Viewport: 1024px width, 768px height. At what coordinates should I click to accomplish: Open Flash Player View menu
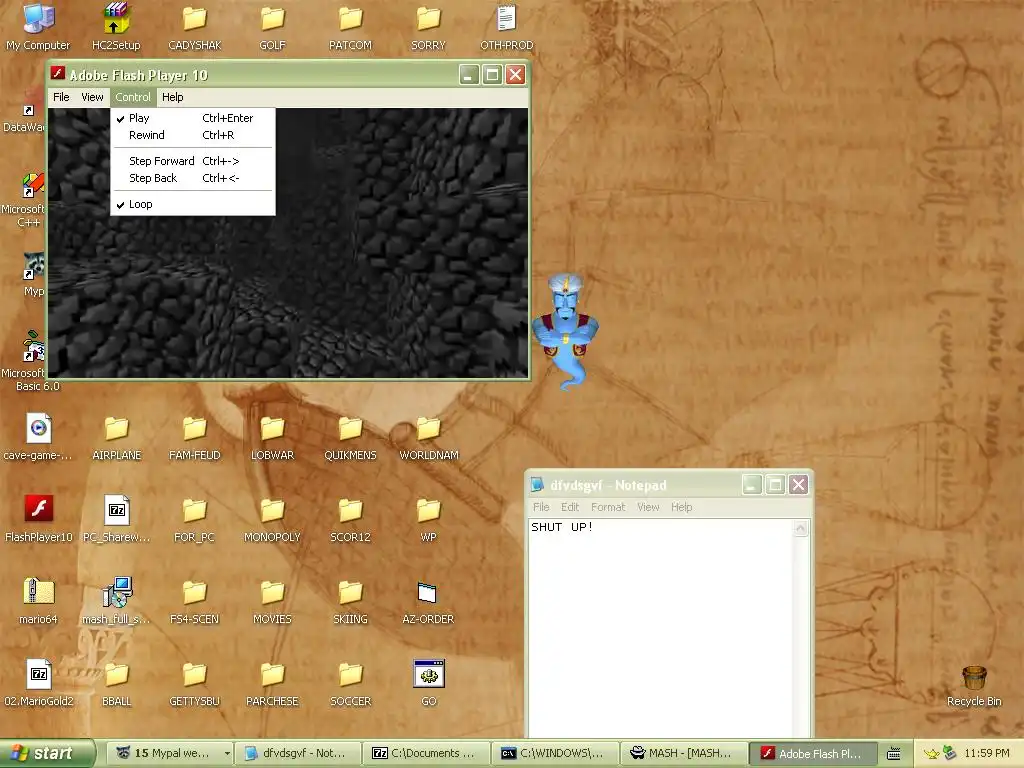pos(92,97)
